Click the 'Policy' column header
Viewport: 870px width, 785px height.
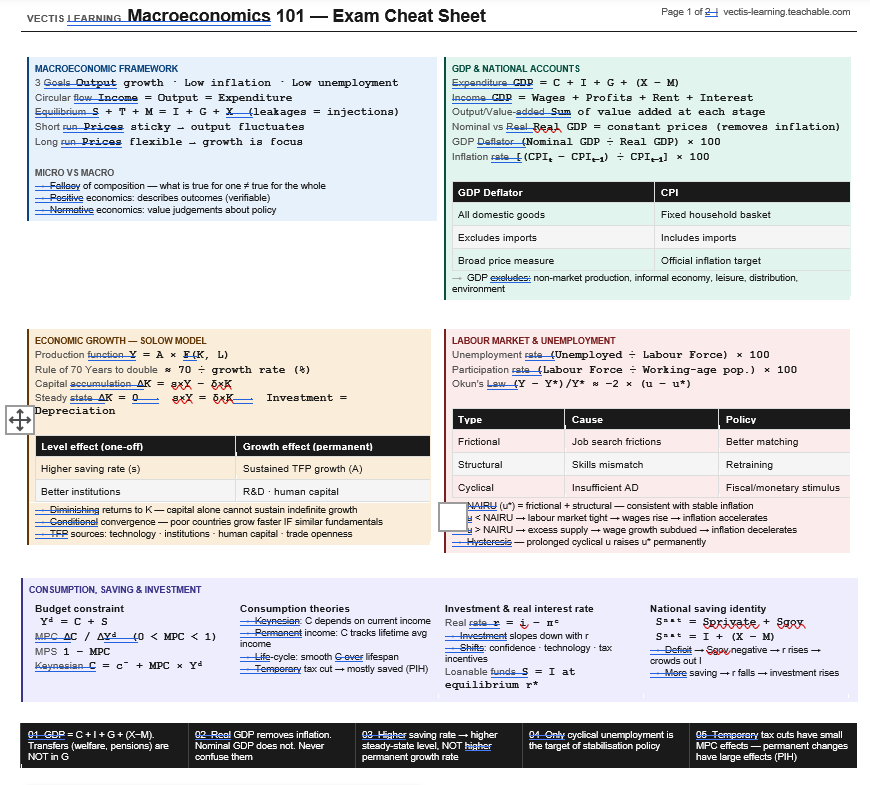tap(785, 419)
